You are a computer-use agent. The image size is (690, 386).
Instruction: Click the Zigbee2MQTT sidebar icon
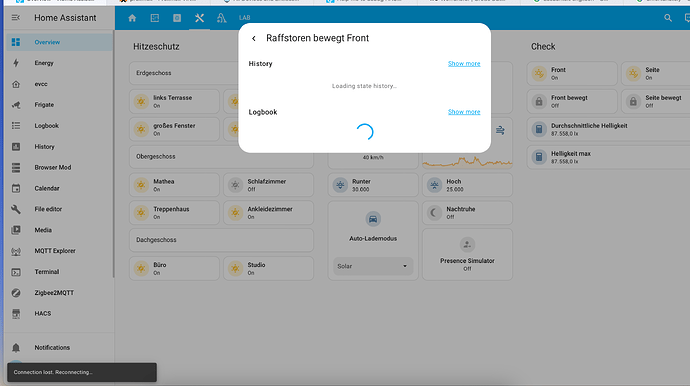[16, 293]
